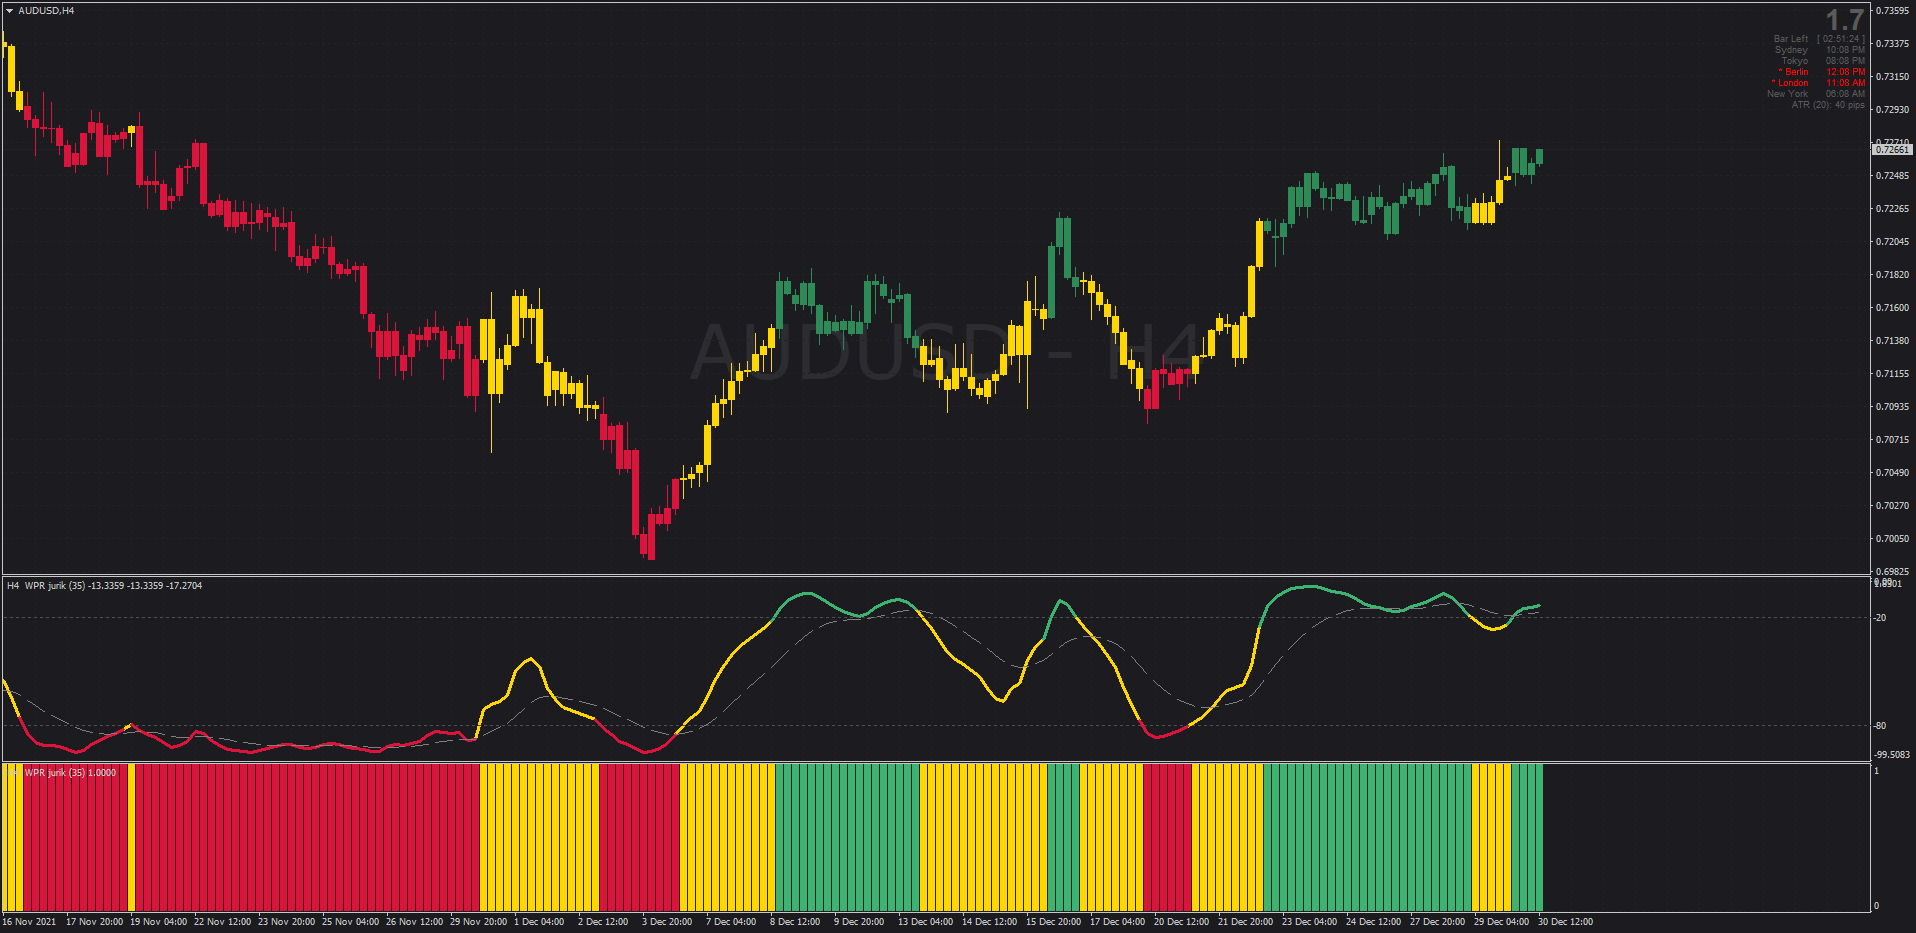
Task: Click the 0.72485 price axis label
Action: point(1892,176)
